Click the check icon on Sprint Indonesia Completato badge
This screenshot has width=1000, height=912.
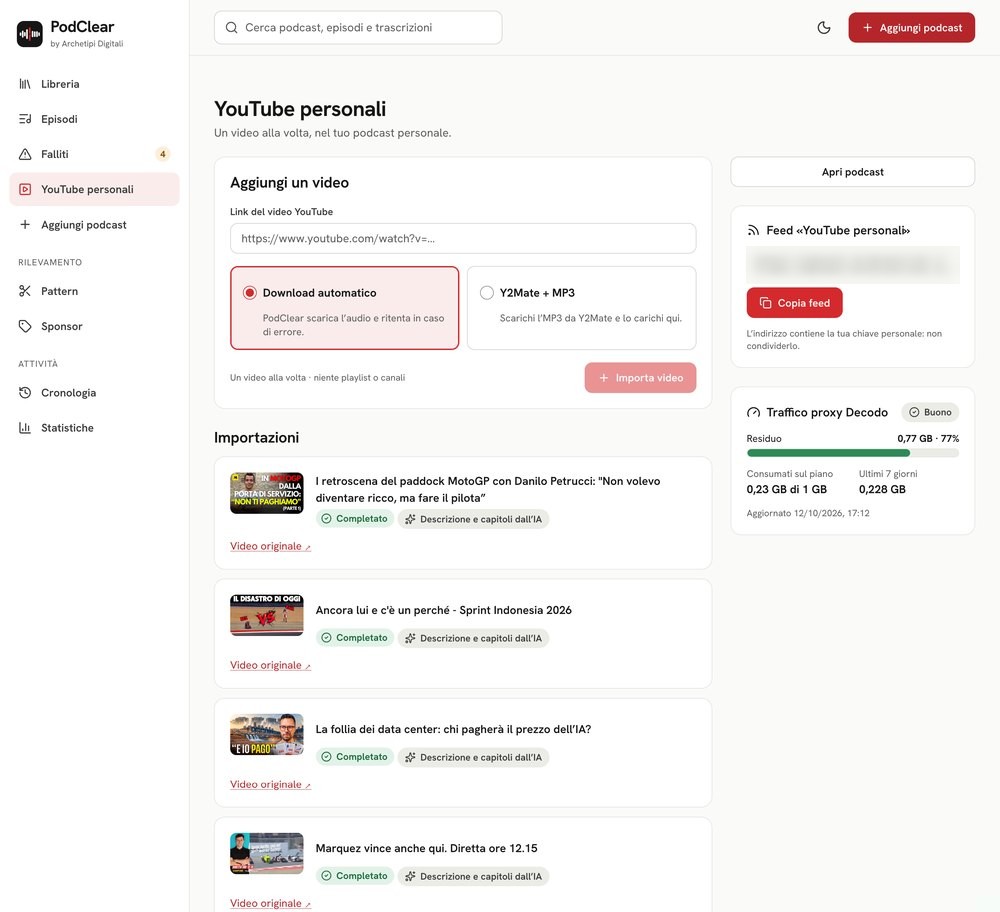[327, 638]
